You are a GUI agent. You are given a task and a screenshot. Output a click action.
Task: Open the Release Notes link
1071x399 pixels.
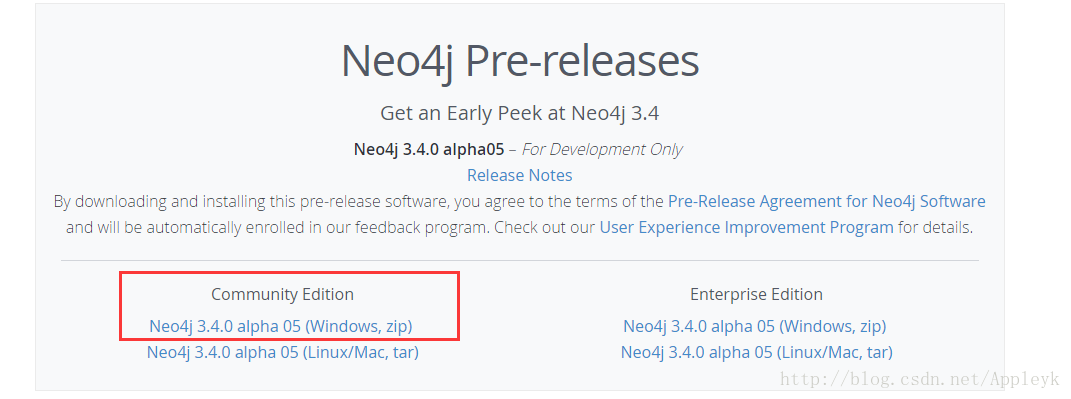click(519, 176)
